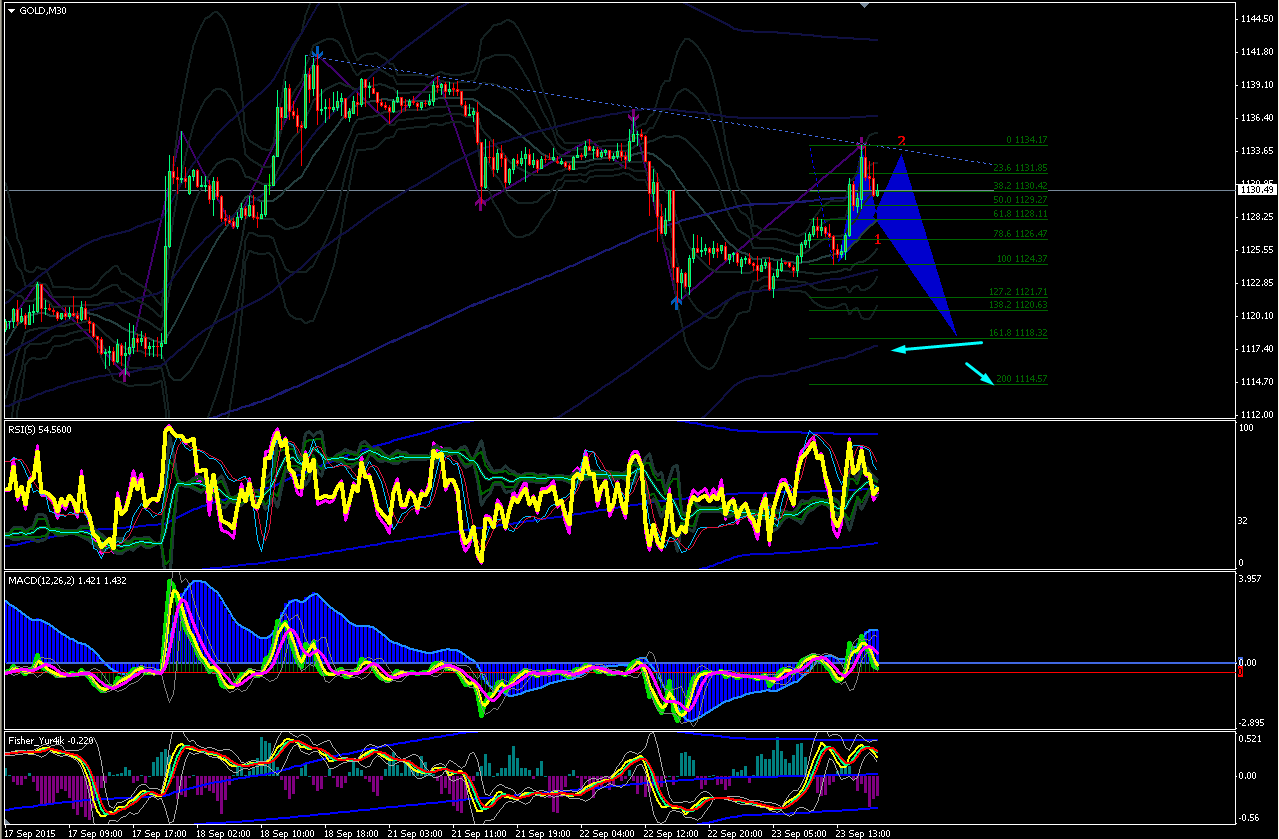The height and width of the screenshot is (839, 1279).
Task: Click the GOLD,M30 chart title label
Action: click(x=45, y=11)
